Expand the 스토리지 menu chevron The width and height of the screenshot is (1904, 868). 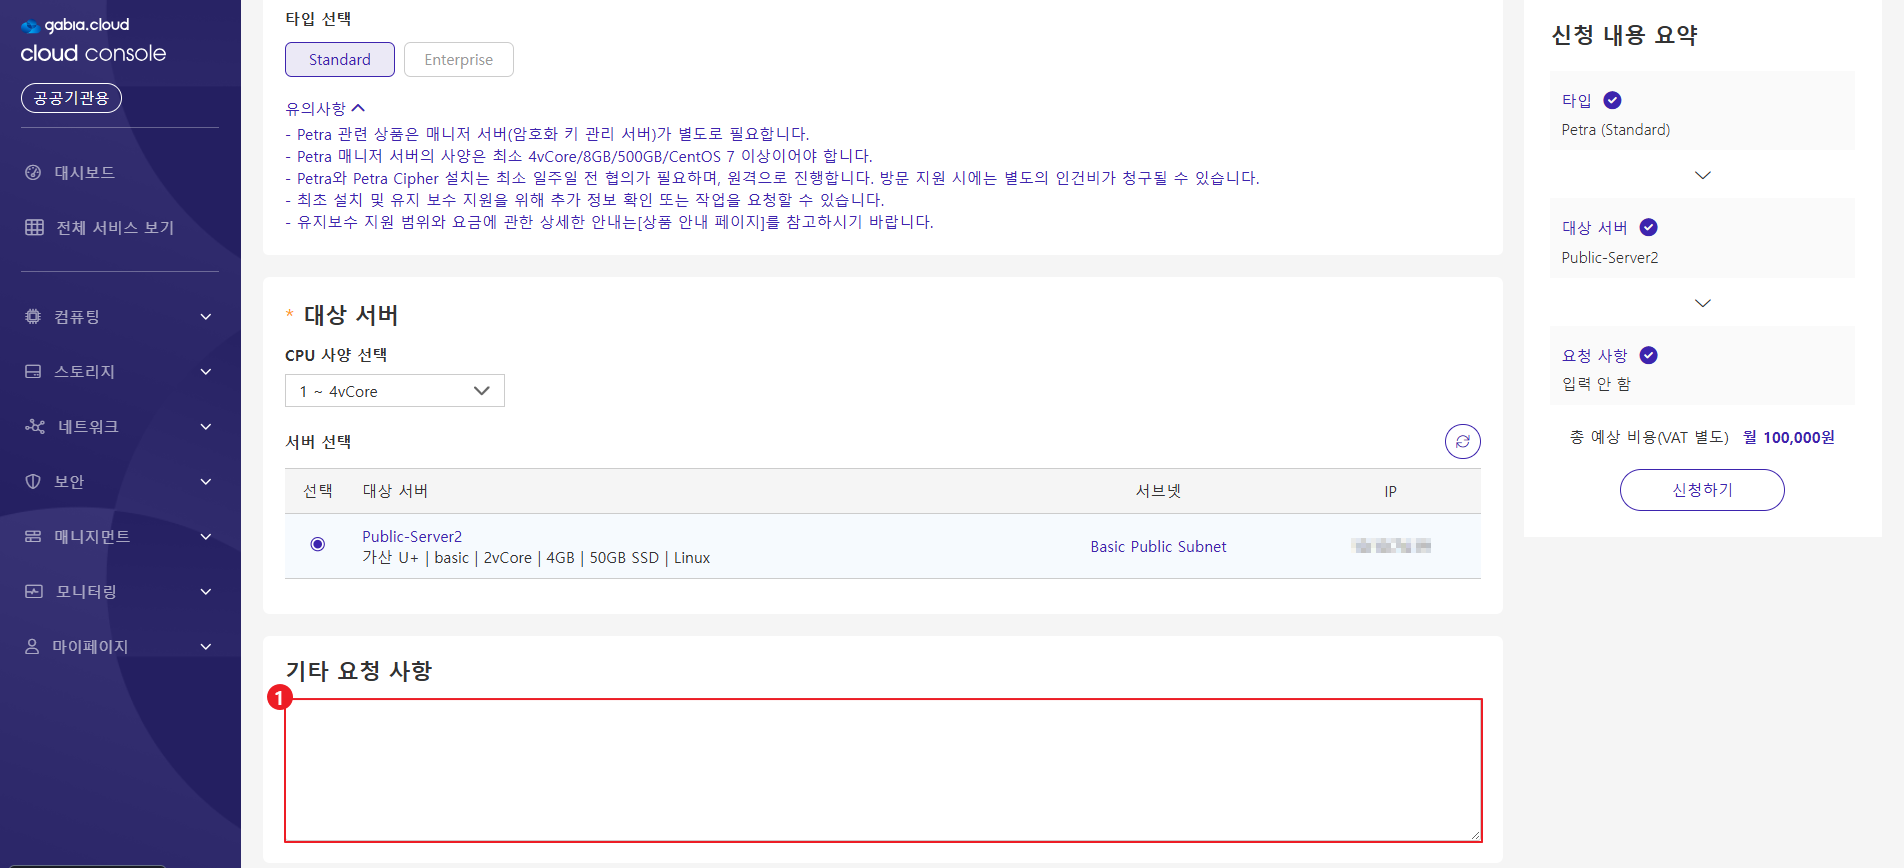[x=206, y=372]
